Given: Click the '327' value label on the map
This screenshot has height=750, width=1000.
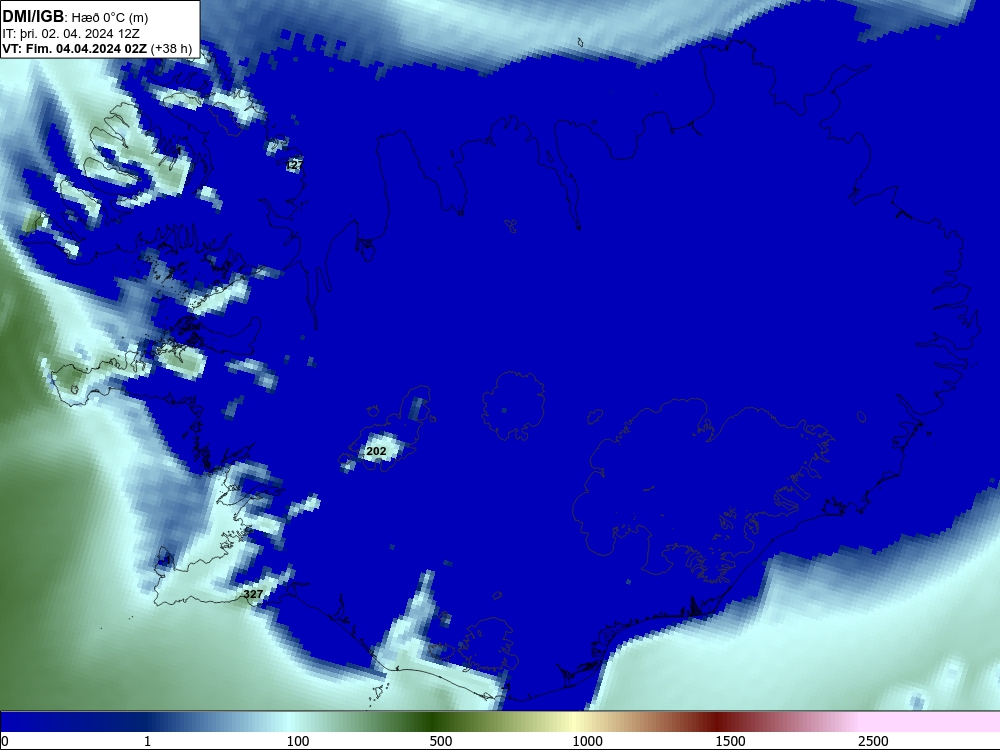Looking at the screenshot, I should [253, 594].
